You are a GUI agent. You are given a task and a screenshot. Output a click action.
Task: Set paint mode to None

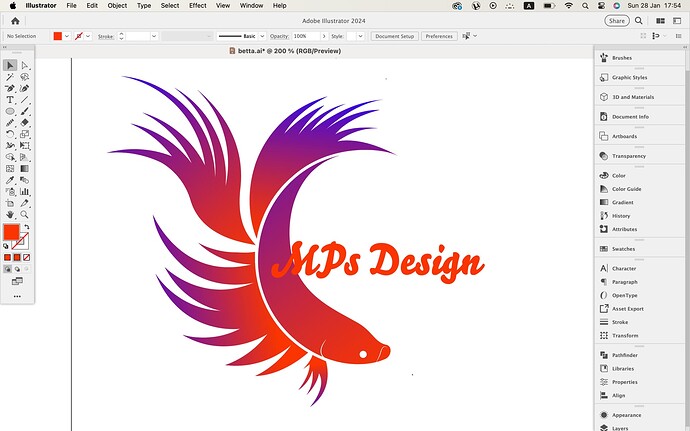[x=26, y=258]
